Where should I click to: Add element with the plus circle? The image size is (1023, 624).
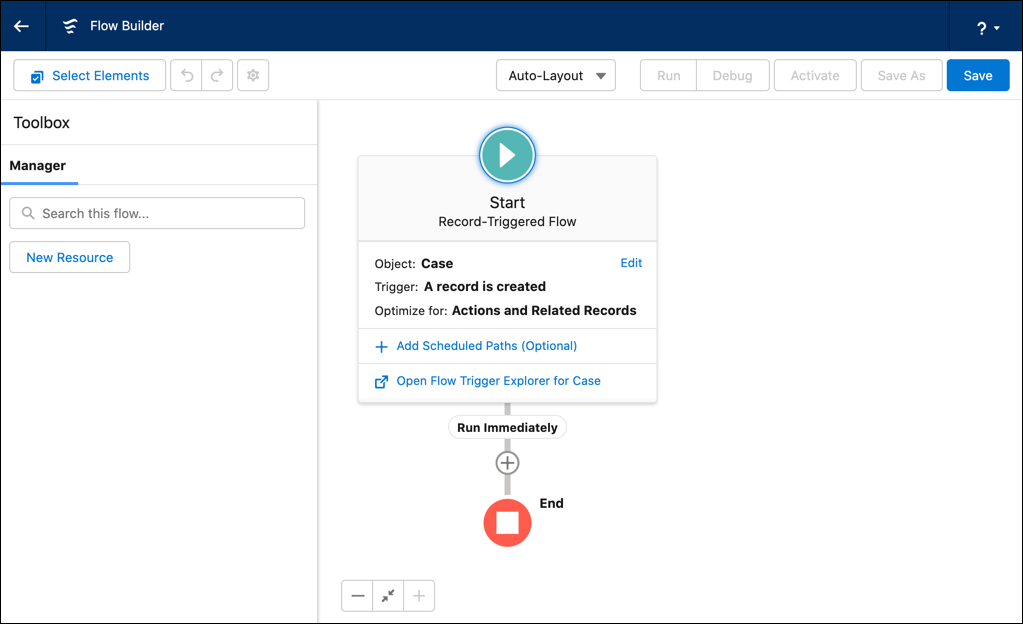coord(508,463)
